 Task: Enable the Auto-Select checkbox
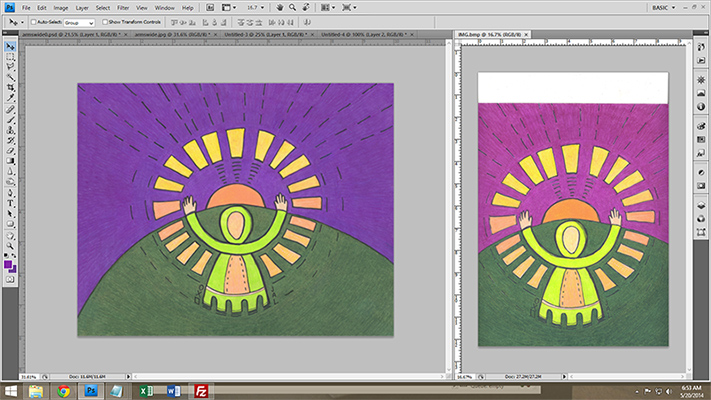pyautogui.click(x=33, y=21)
